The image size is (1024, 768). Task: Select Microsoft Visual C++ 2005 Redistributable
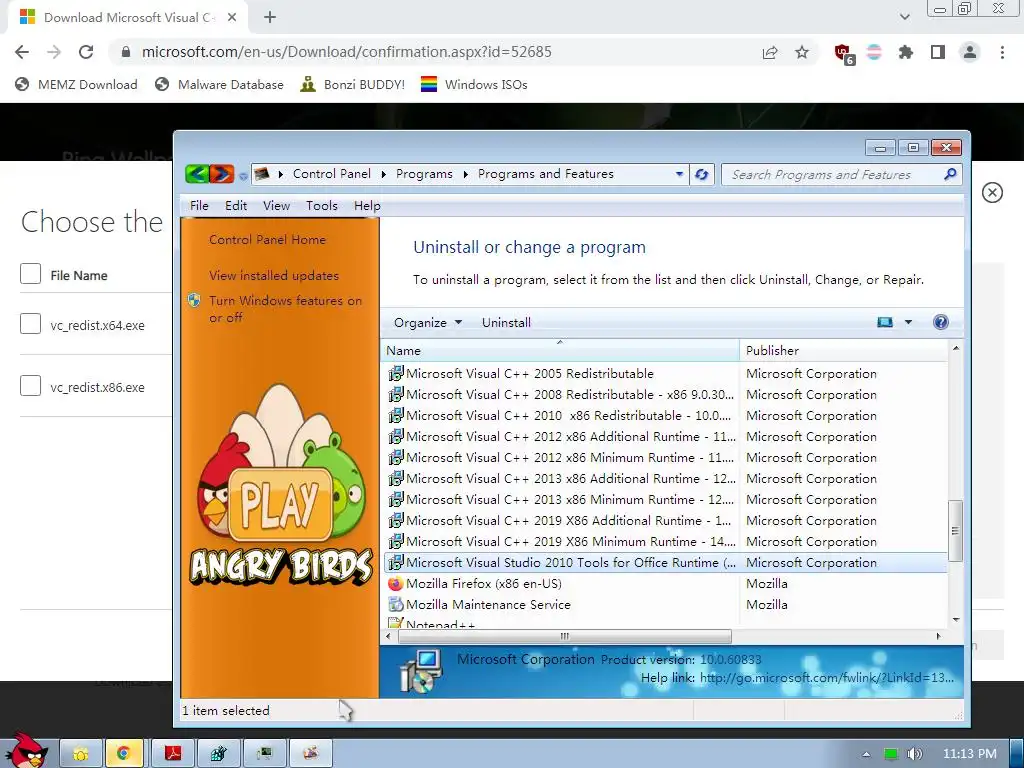pos(665,374)
